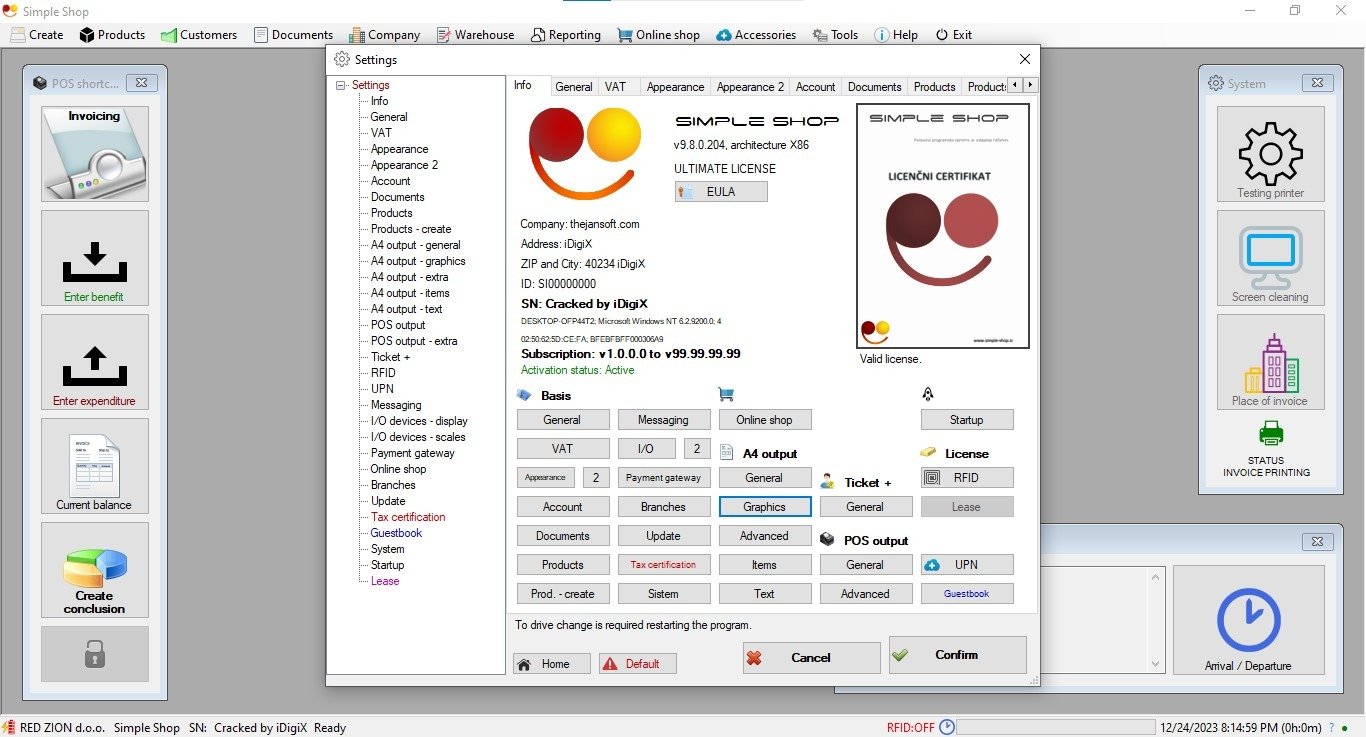Open the Warehouse menu
The image size is (1366, 737).
pos(474,34)
